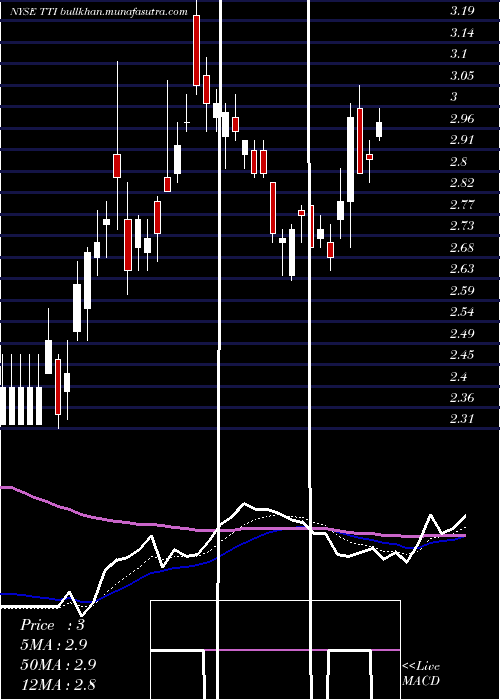Click the 2.73 axis label
Image resolution: width=500 pixels, height=700 pixels.
click(x=462, y=226)
